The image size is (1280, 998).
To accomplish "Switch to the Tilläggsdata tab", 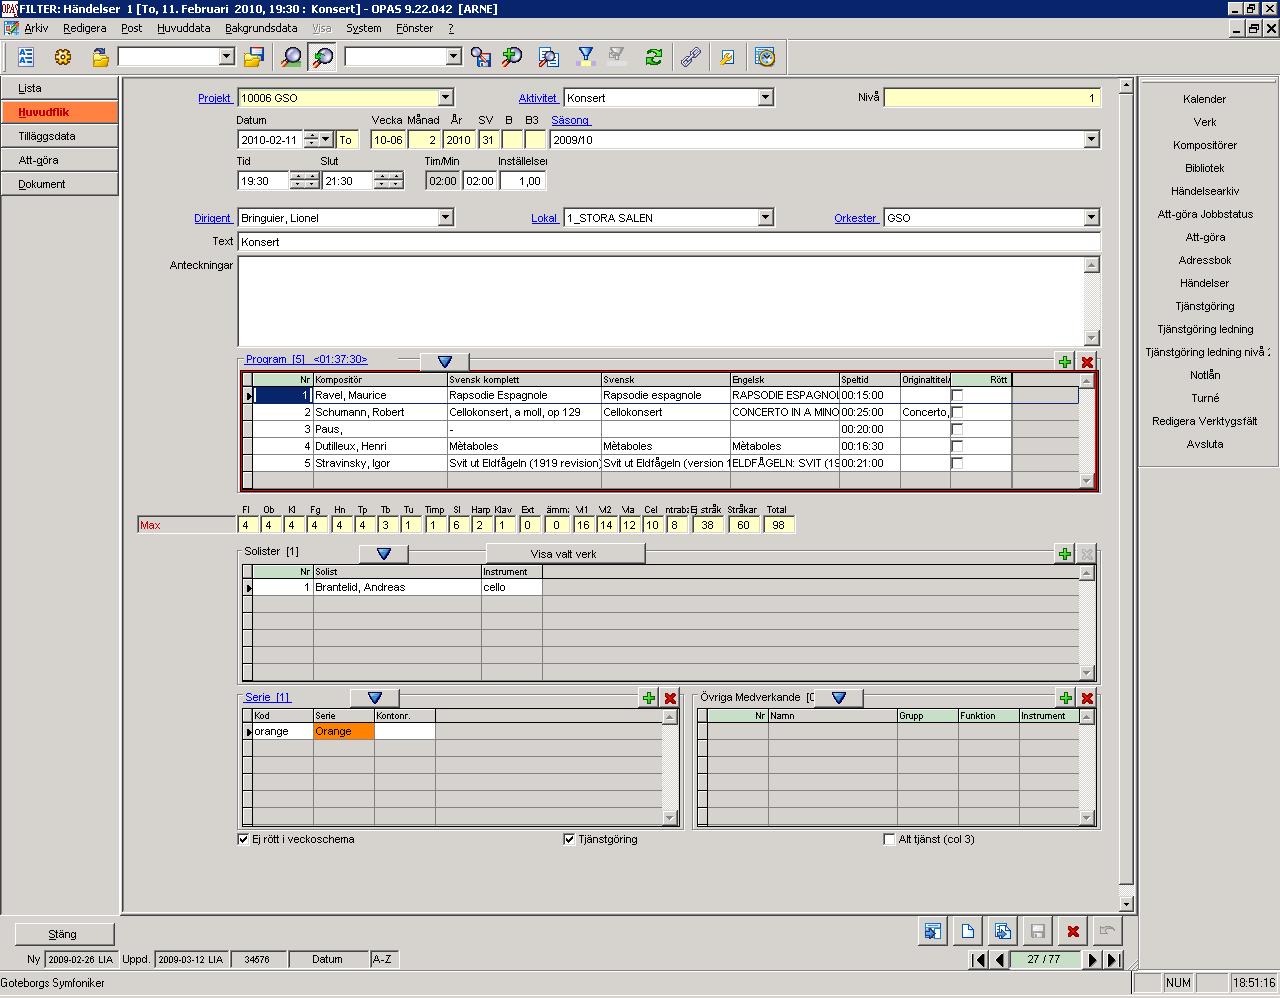I will (x=59, y=136).
